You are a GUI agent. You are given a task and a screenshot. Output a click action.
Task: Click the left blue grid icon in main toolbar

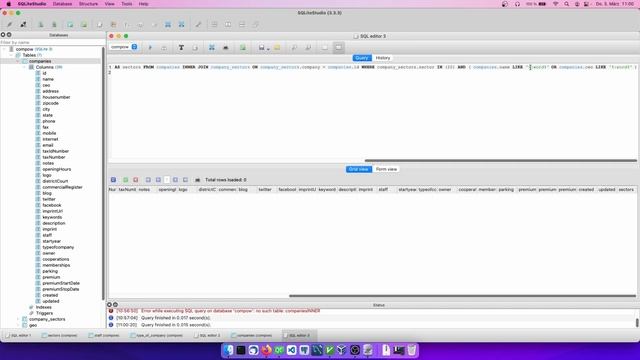point(168,24)
